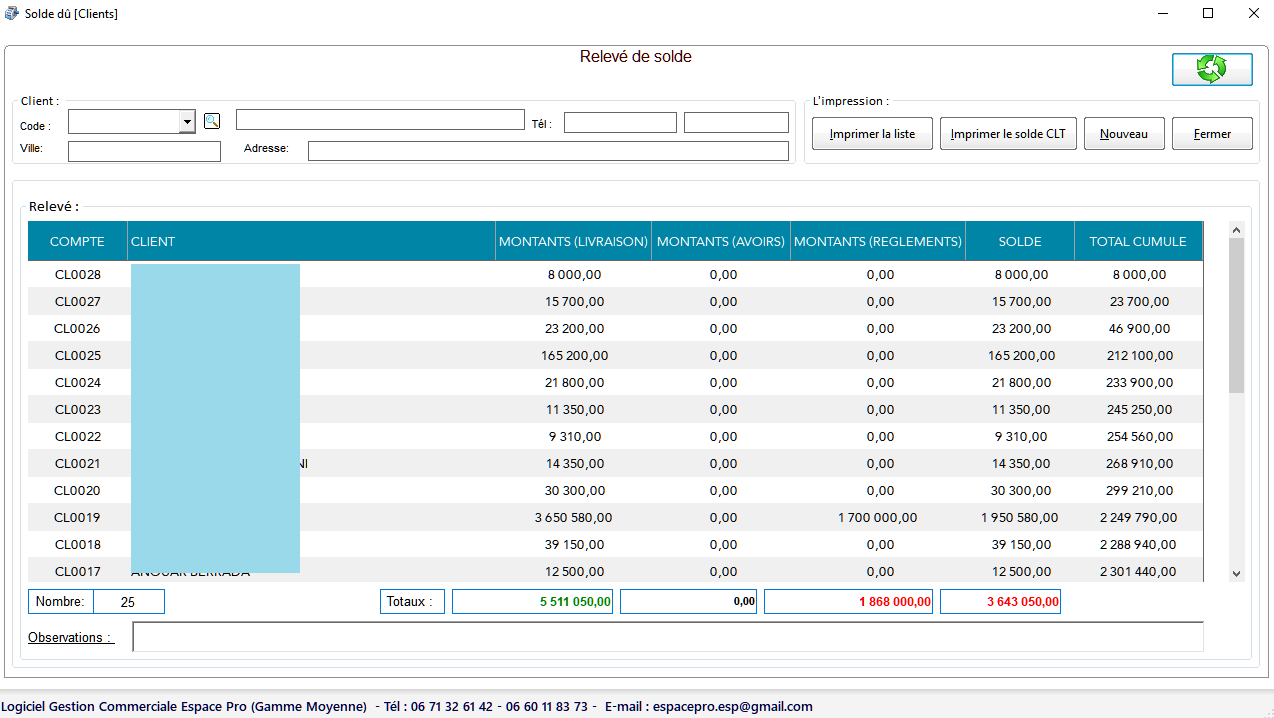Select the MONTANTS (LIVRAISON) column header
Image resolution: width=1274 pixels, height=718 pixels.
[x=573, y=241]
